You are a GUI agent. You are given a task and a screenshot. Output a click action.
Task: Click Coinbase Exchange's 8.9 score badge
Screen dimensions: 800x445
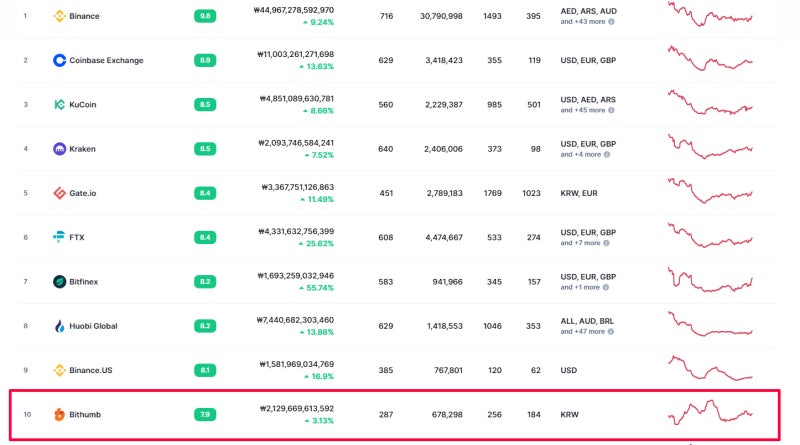205,60
